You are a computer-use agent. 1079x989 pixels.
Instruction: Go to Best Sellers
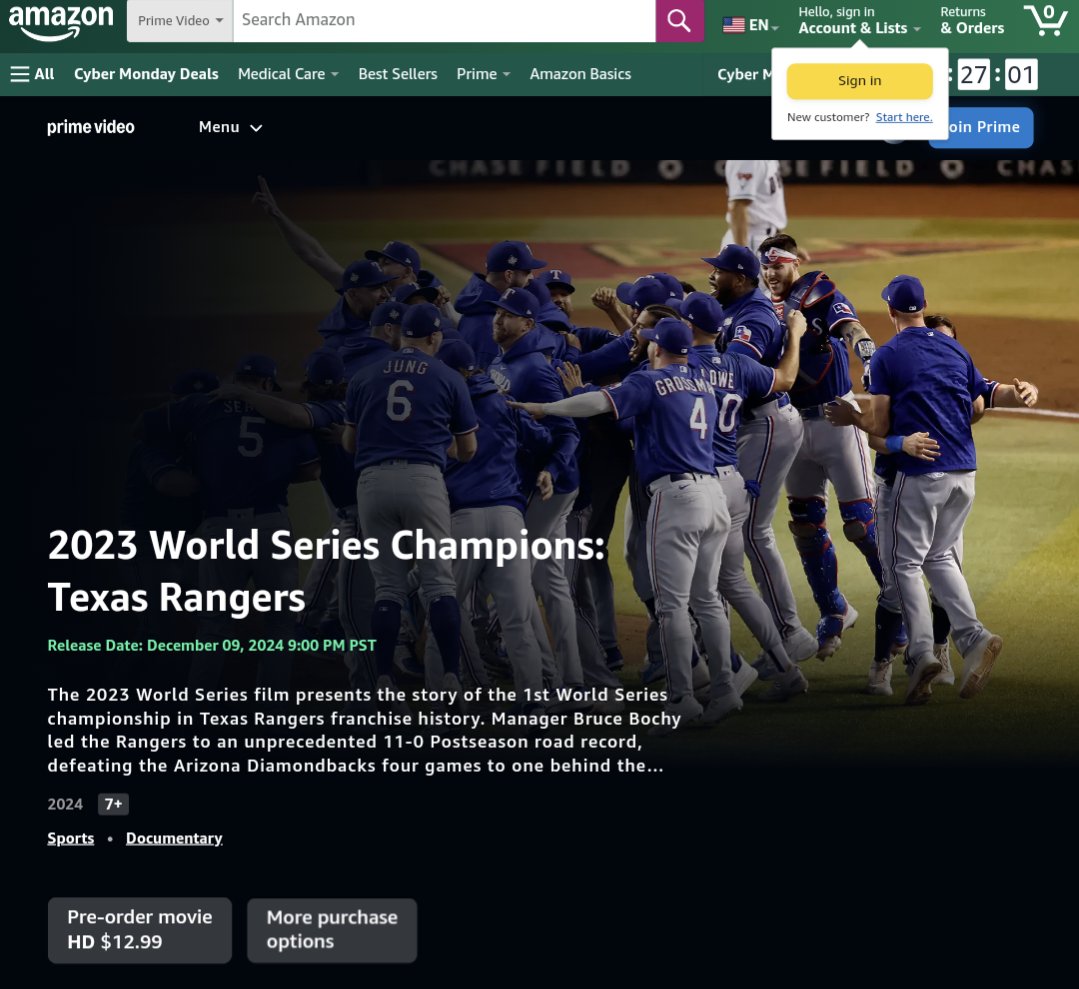[x=397, y=74]
